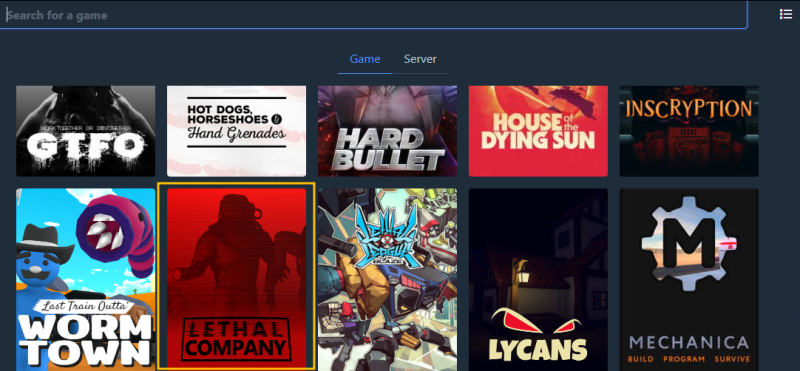800x371 pixels.
Task: Select the Mechanica game cover
Action: point(689,280)
